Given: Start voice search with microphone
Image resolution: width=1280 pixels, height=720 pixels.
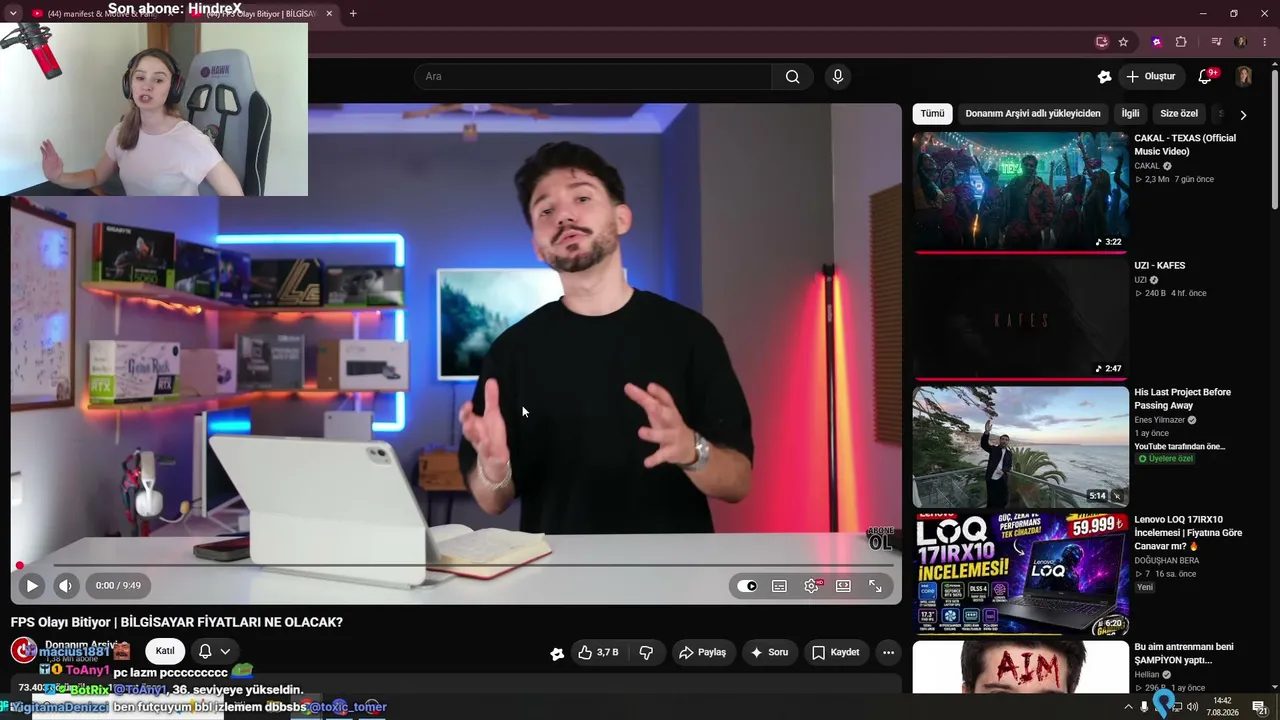Looking at the screenshot, I should tap(838, 76).
